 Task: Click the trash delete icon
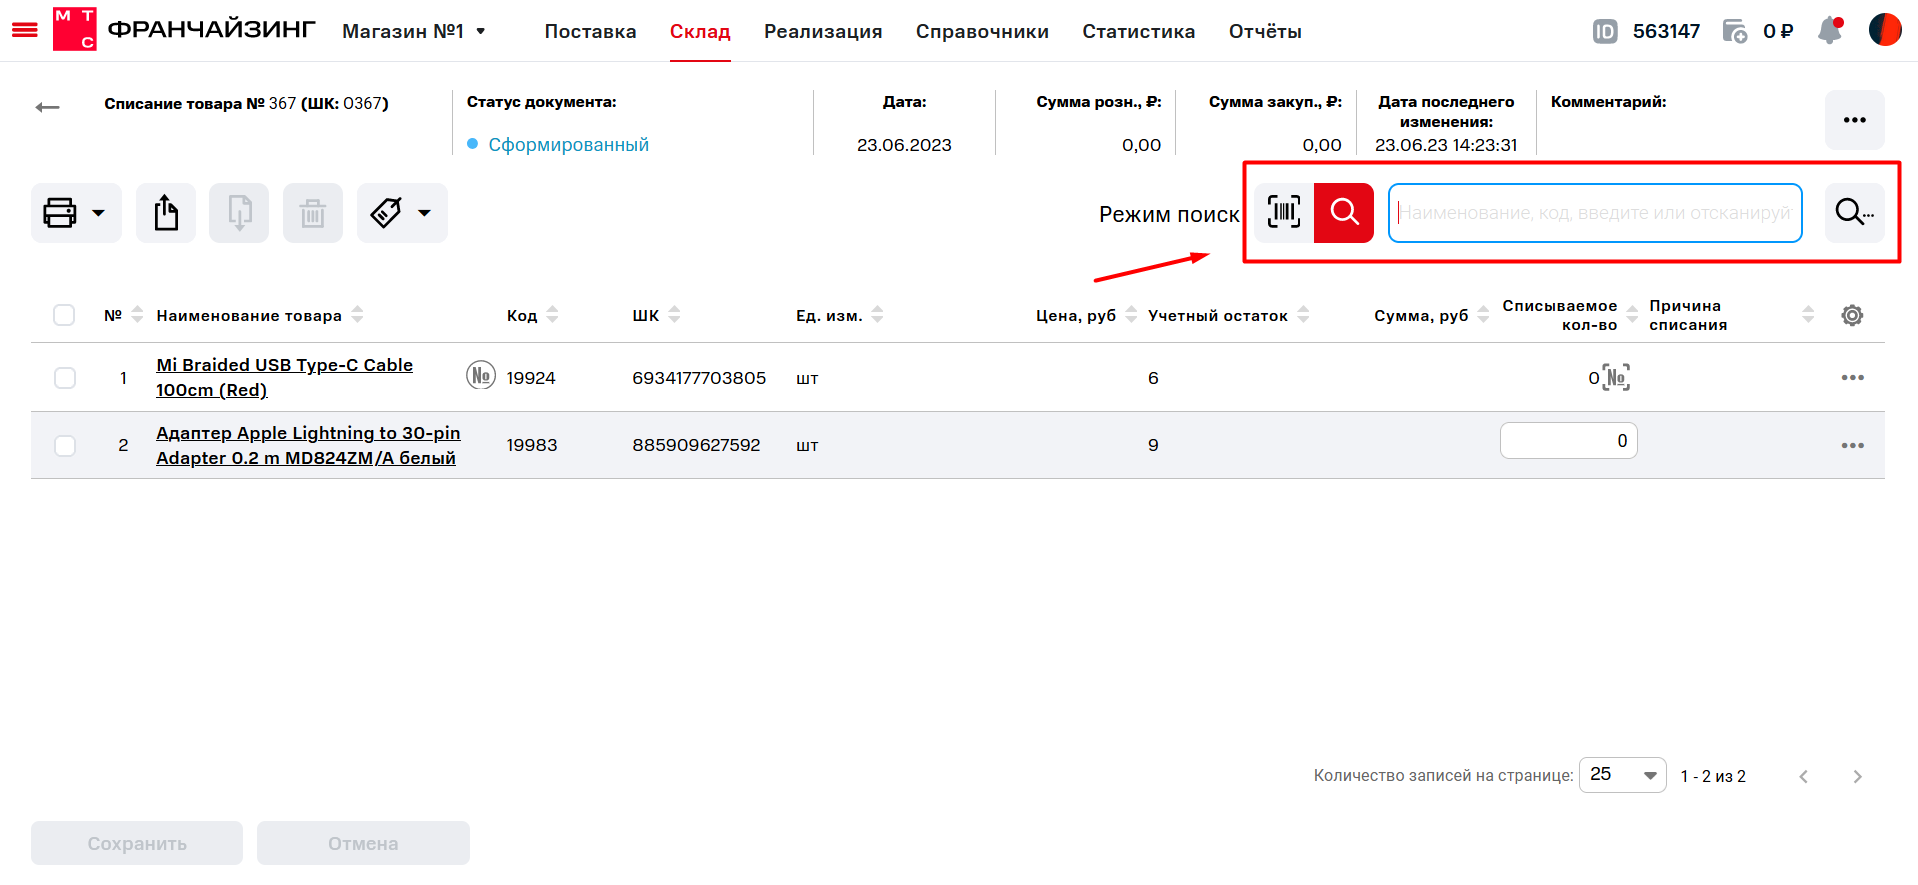(x=313, y=213)
